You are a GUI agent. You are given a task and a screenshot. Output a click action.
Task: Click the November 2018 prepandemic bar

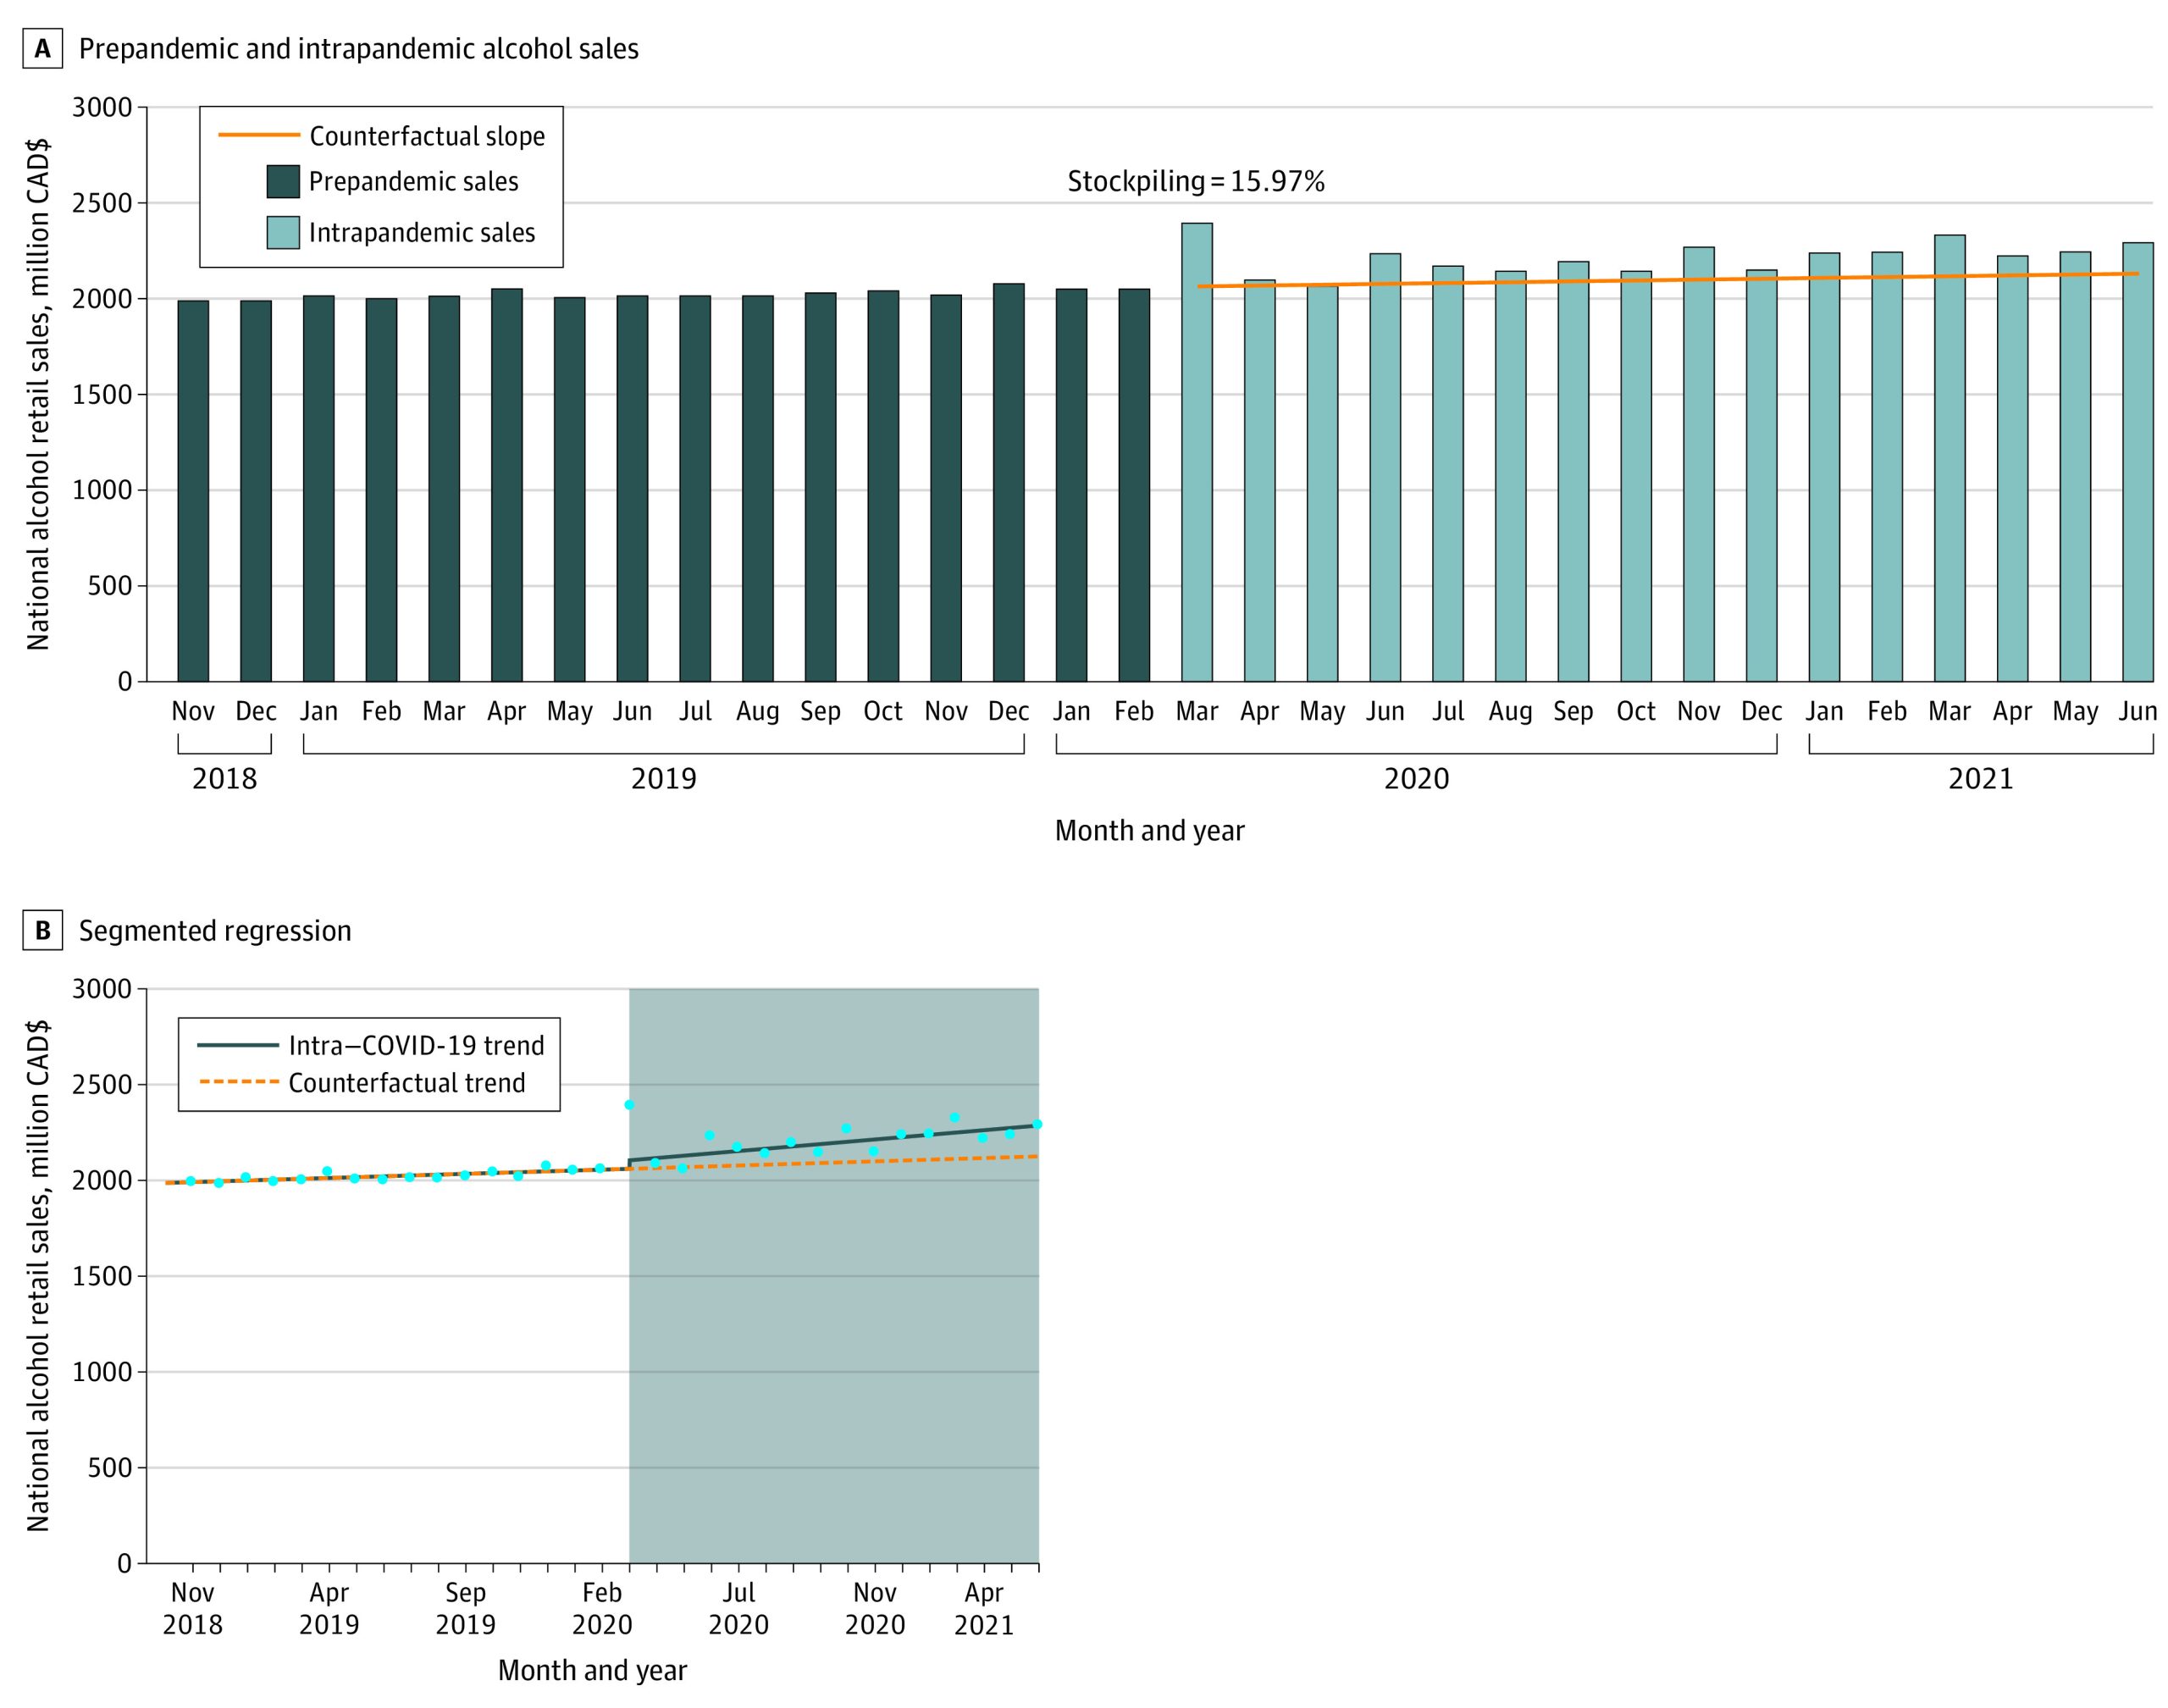click(193, 490)
